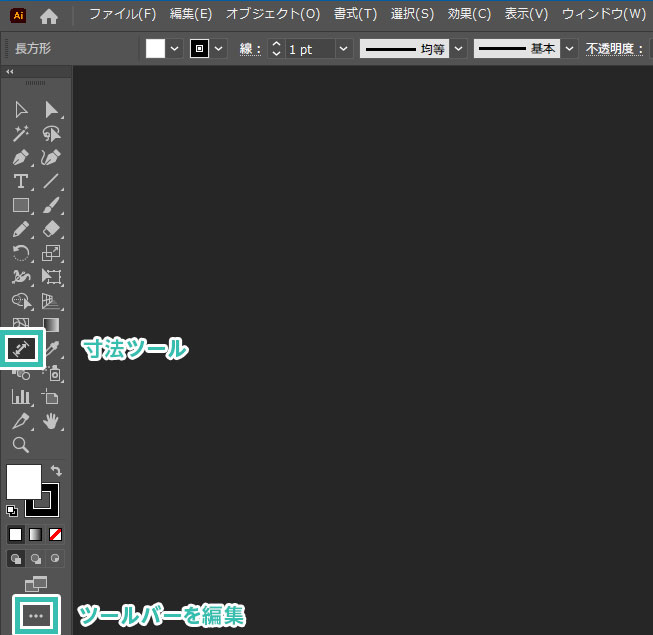Open ウィンドウ(W) menu
This screenshot has width=653, height=635.
(x=604, y=15)
